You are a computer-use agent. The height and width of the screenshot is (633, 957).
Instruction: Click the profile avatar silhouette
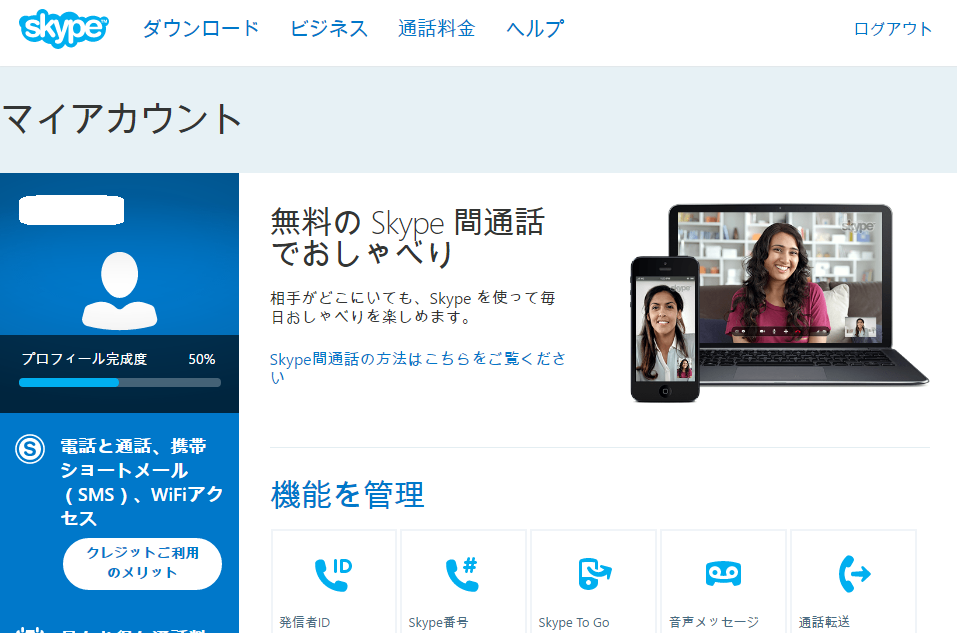point(119,290)
